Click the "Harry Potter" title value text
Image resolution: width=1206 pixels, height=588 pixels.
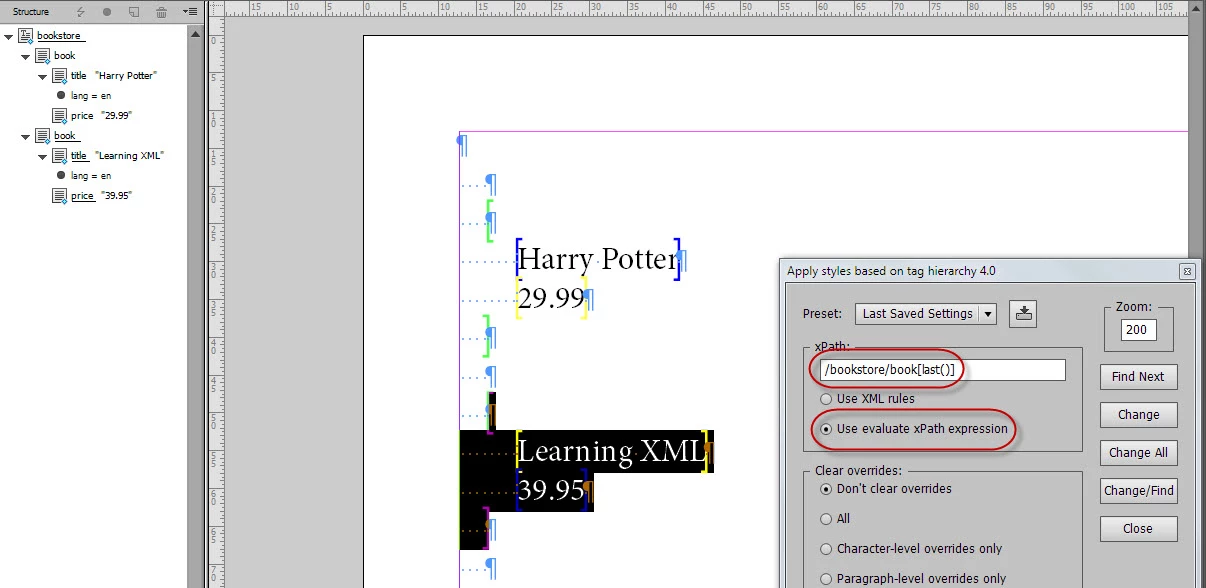click(x=126, y=76)
